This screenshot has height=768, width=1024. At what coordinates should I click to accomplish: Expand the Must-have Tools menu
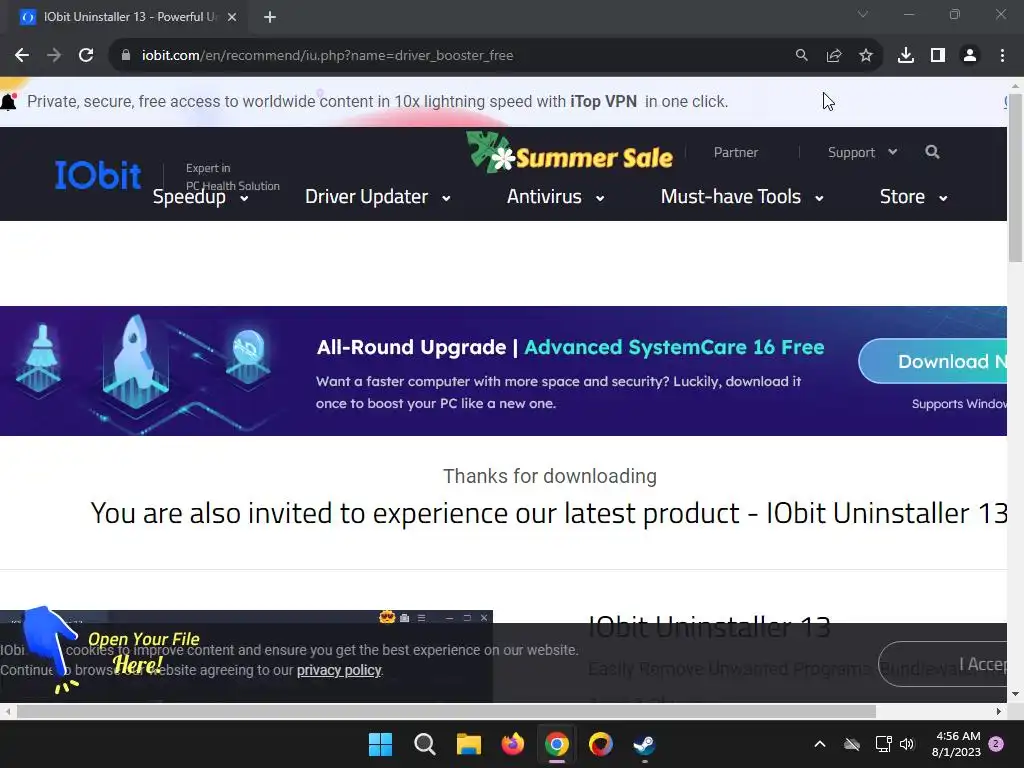(x=742, y=197)
